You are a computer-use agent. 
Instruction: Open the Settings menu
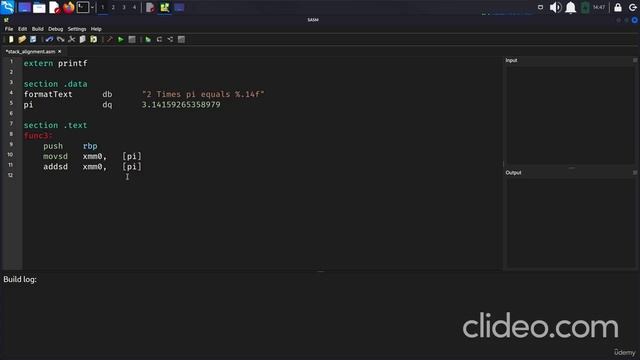point(77,29)
